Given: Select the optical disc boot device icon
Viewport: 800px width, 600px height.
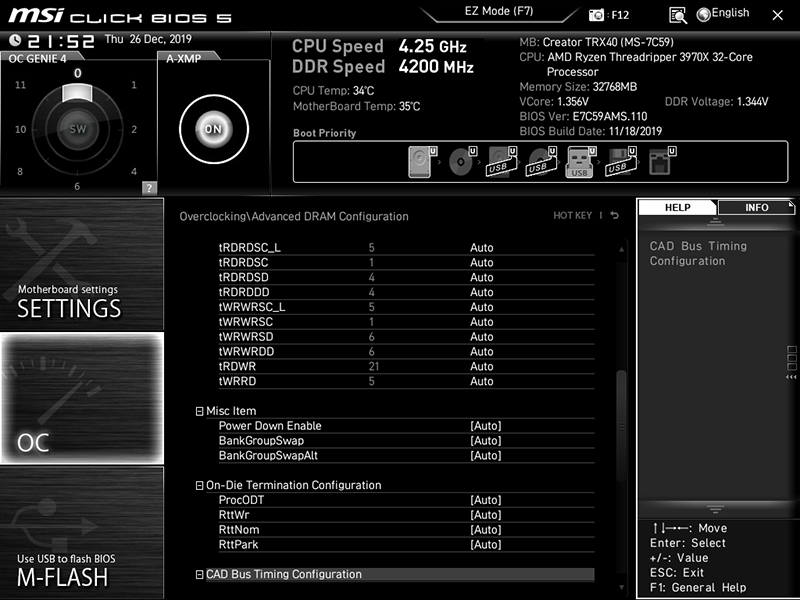Looking at the screenshot, I should point(462,162).
